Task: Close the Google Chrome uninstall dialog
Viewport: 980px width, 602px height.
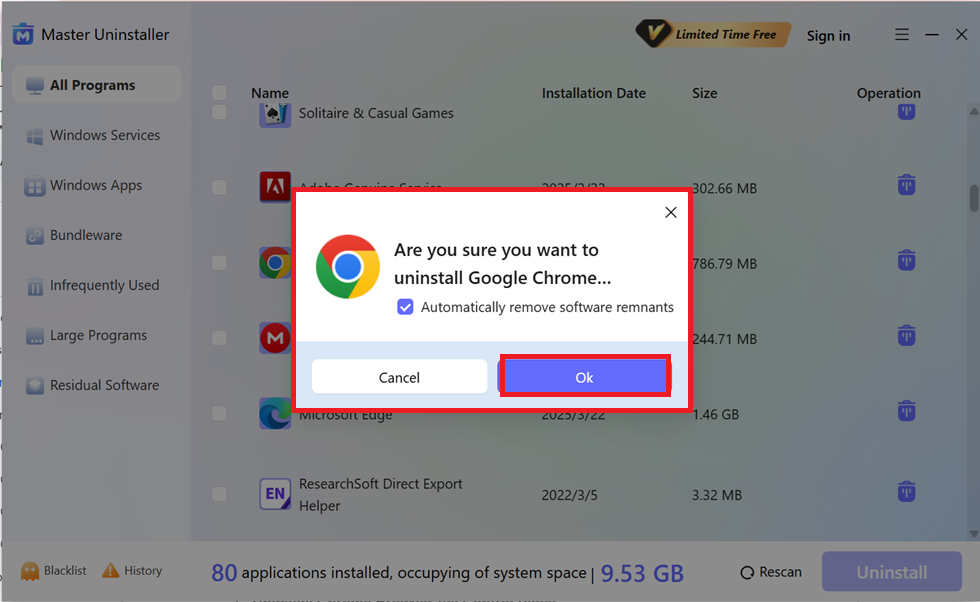Action: point(671,213)
